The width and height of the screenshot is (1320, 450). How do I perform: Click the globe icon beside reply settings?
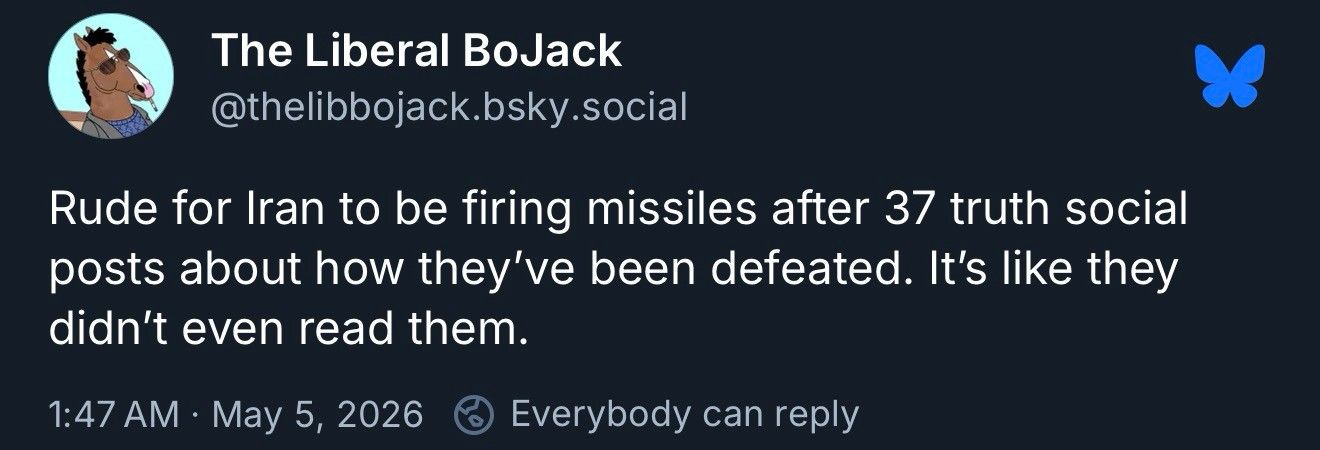475,414
